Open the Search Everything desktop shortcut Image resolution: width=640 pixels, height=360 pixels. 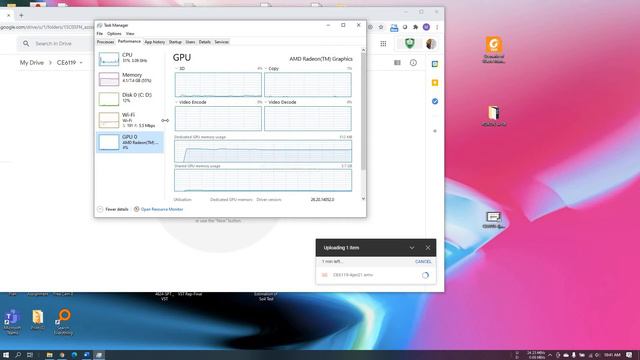click(63, 322)
